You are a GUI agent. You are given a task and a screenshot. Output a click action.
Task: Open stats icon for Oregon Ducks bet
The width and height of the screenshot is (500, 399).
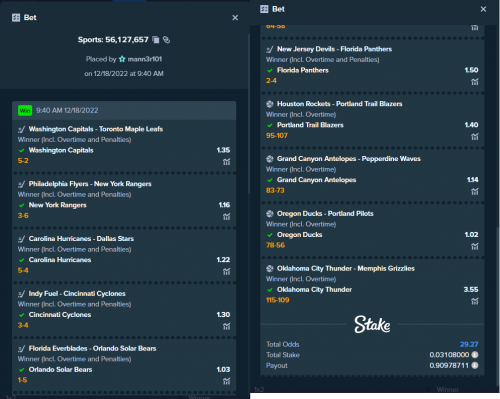[475, 246]
